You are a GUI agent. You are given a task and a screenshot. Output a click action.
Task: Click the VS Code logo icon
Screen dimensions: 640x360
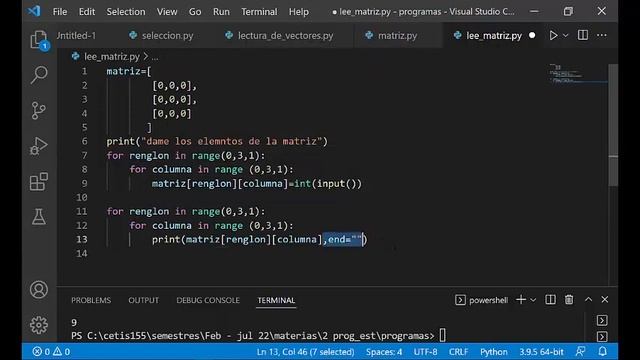34,11
